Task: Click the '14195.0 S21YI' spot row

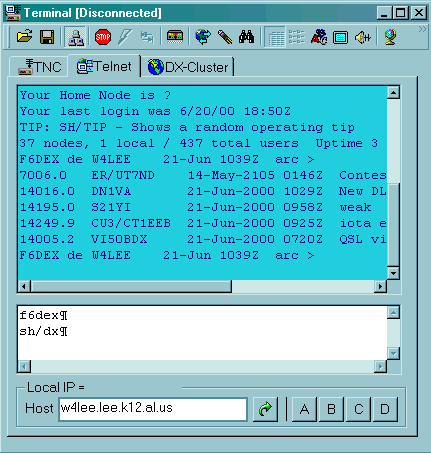Action: [195, 207]
